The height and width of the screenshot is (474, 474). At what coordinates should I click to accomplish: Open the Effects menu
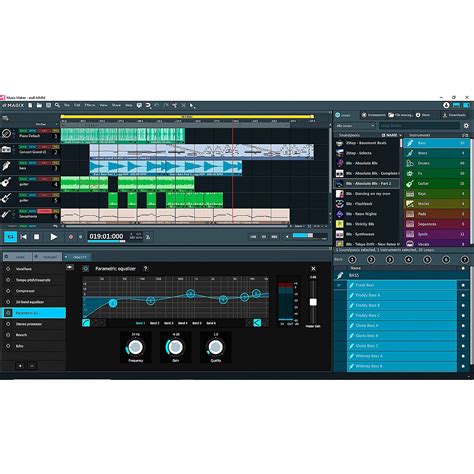tap(90, 105)
